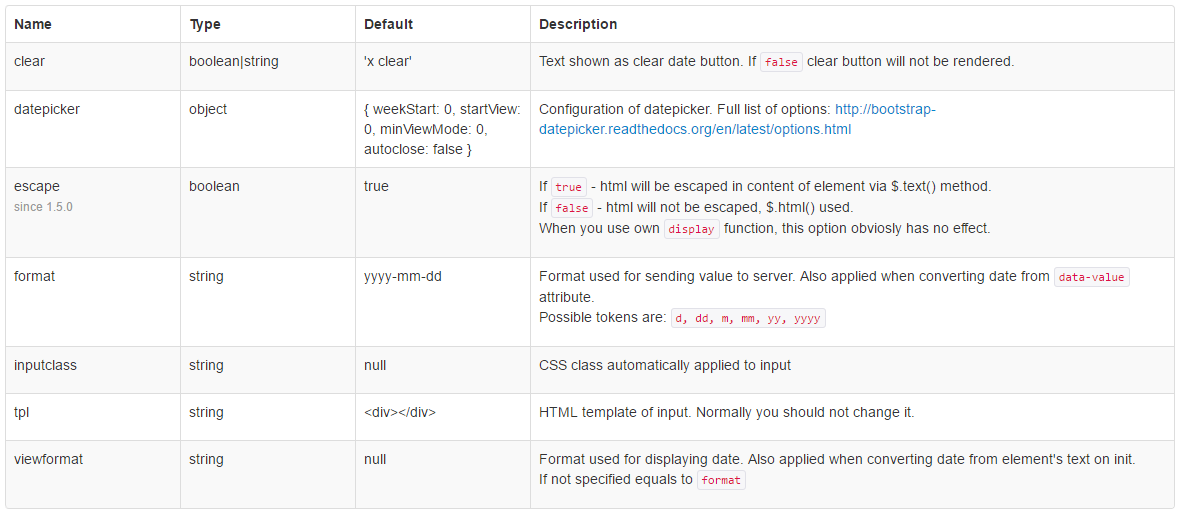The image size is (1180, 513).
Task: Click the 'format' code tag in viewformat description
Action: (x=721, y=481)
